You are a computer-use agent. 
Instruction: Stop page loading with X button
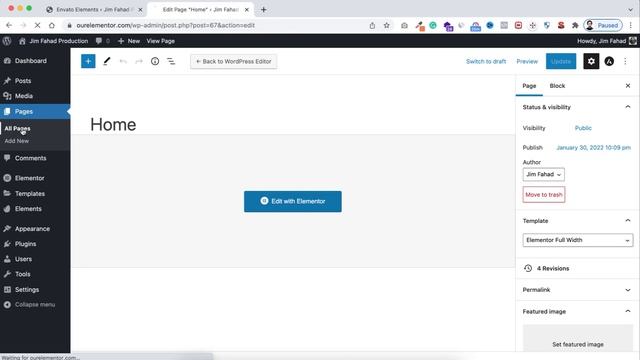pyautogui.click(x=37, y=25)
